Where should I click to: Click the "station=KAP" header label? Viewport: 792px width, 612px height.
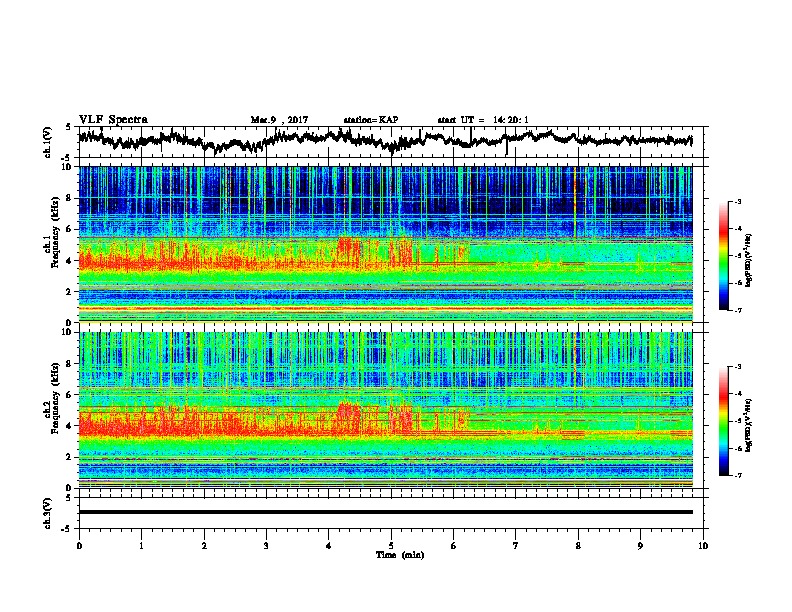coord(371,120)
